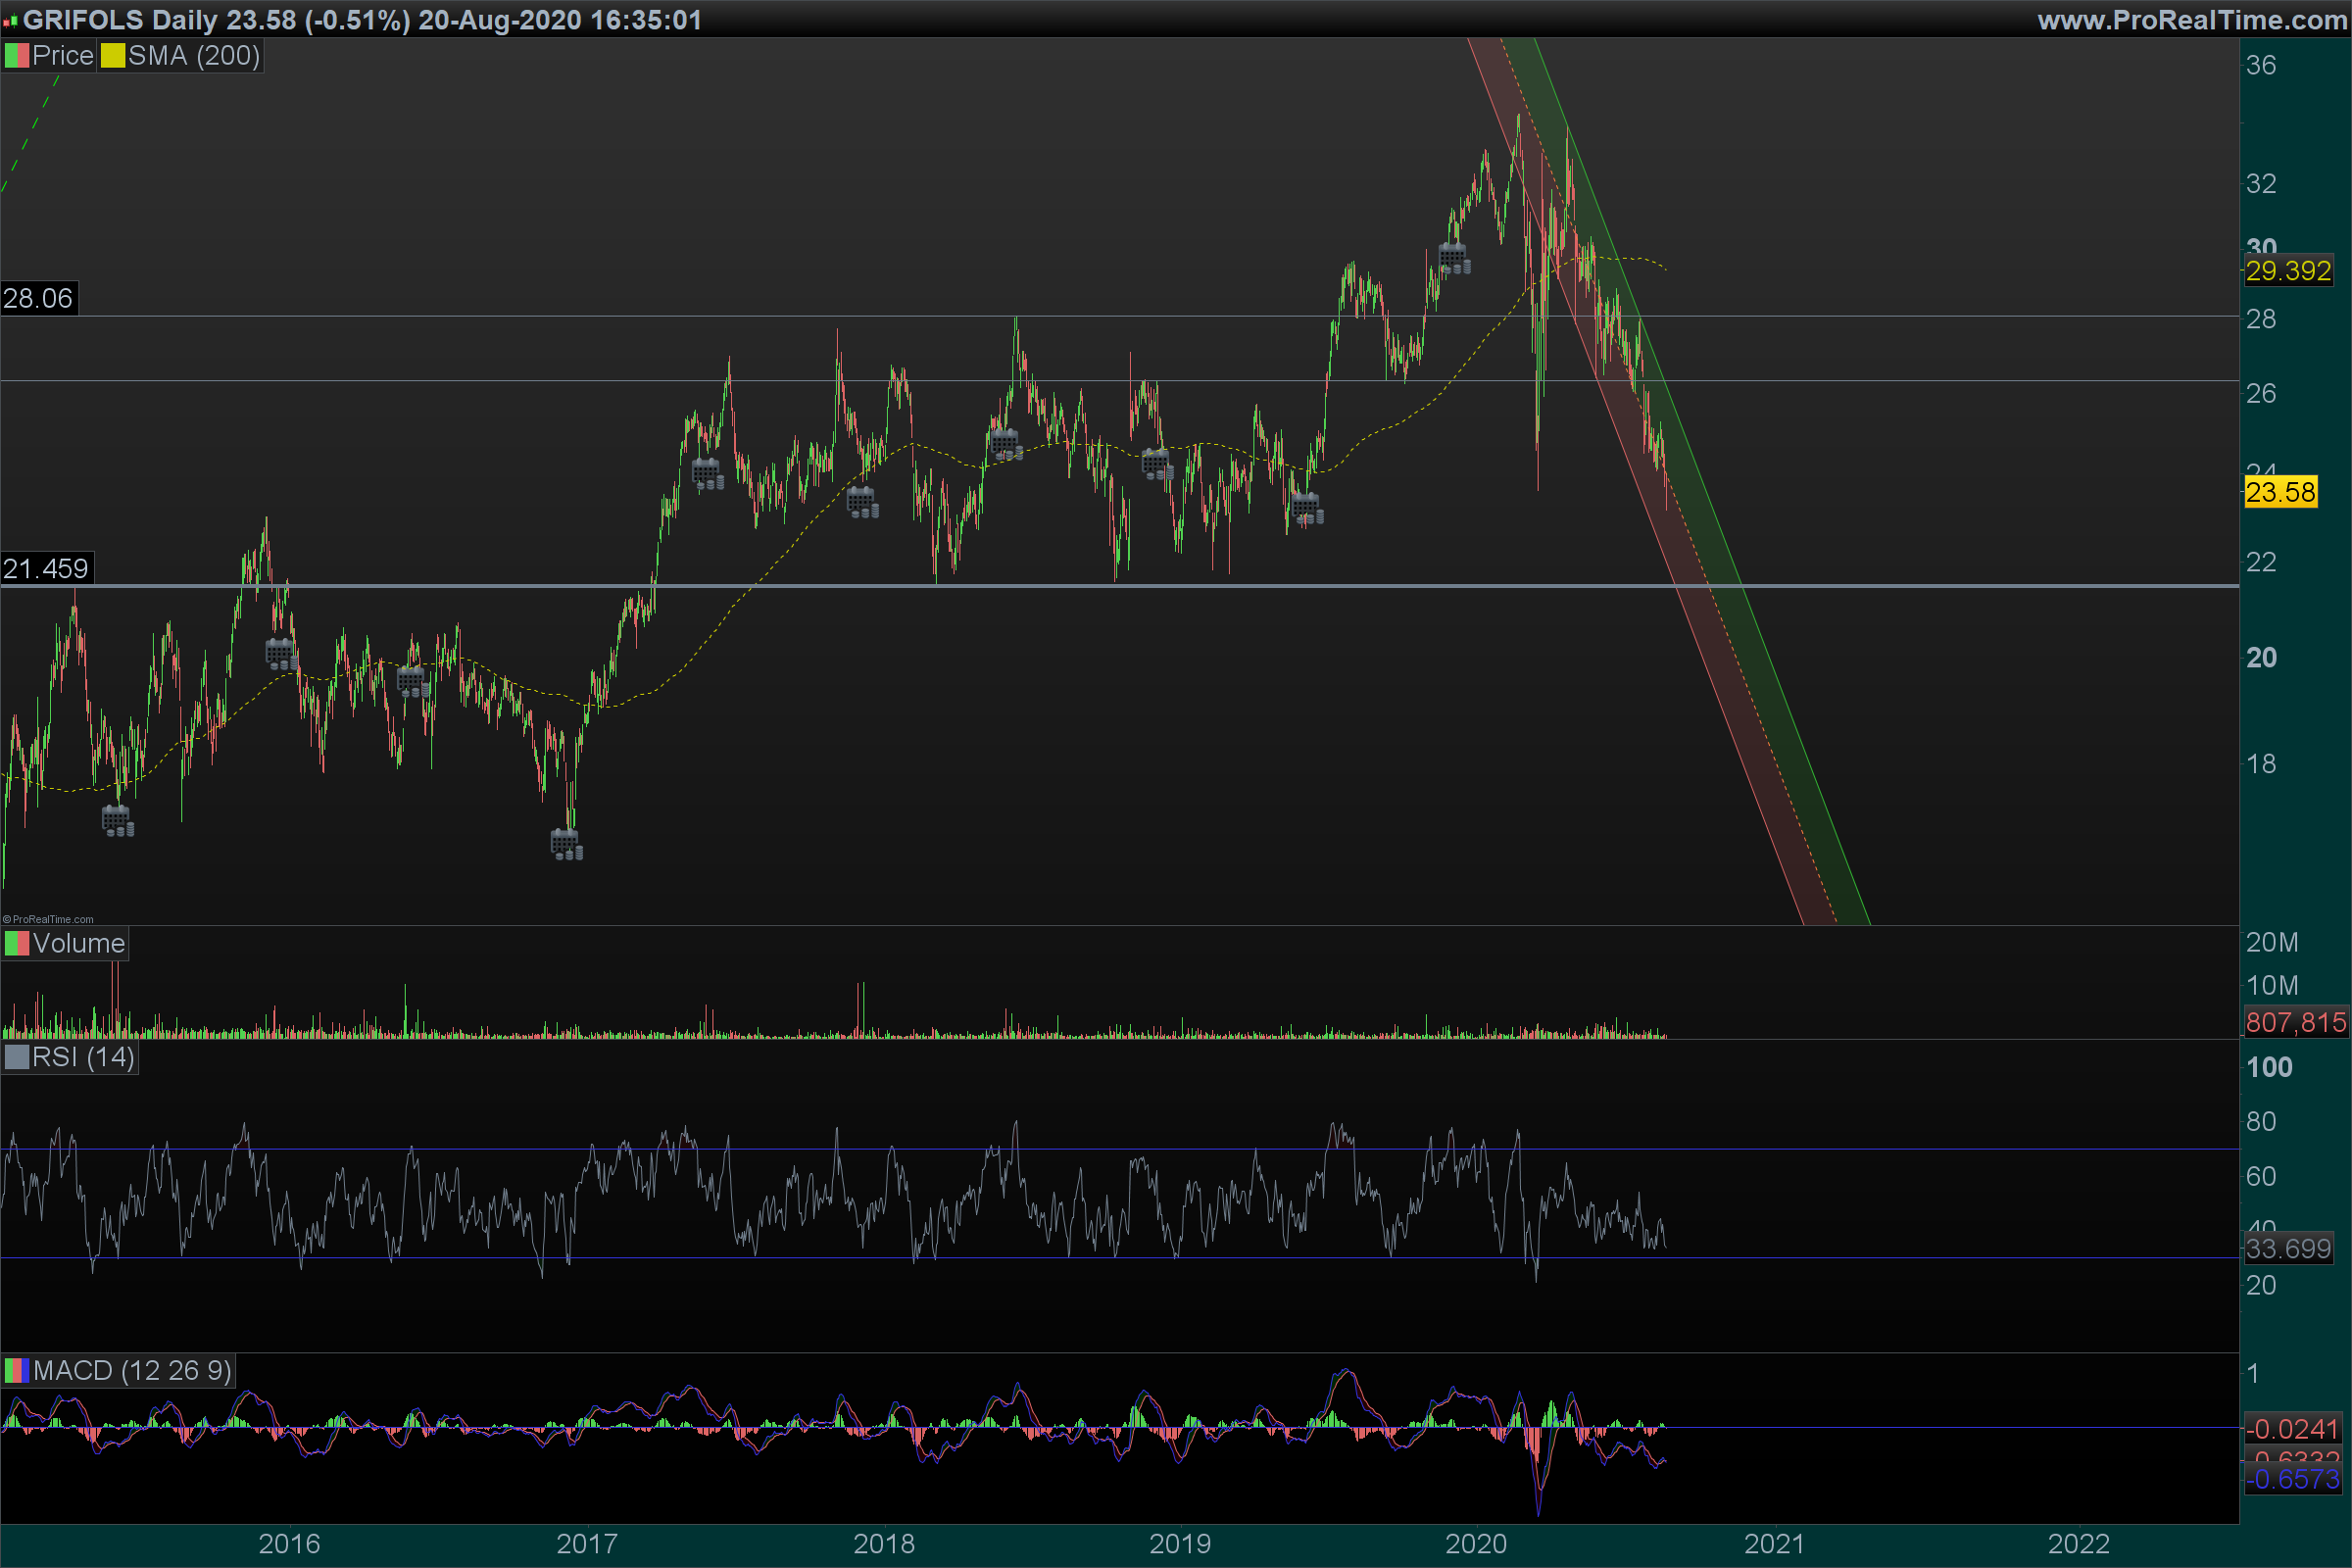2352x1568 pixels.
Task: Click the www.ProRealTime.com link at top right
Action: click(x=2191, y=19)
